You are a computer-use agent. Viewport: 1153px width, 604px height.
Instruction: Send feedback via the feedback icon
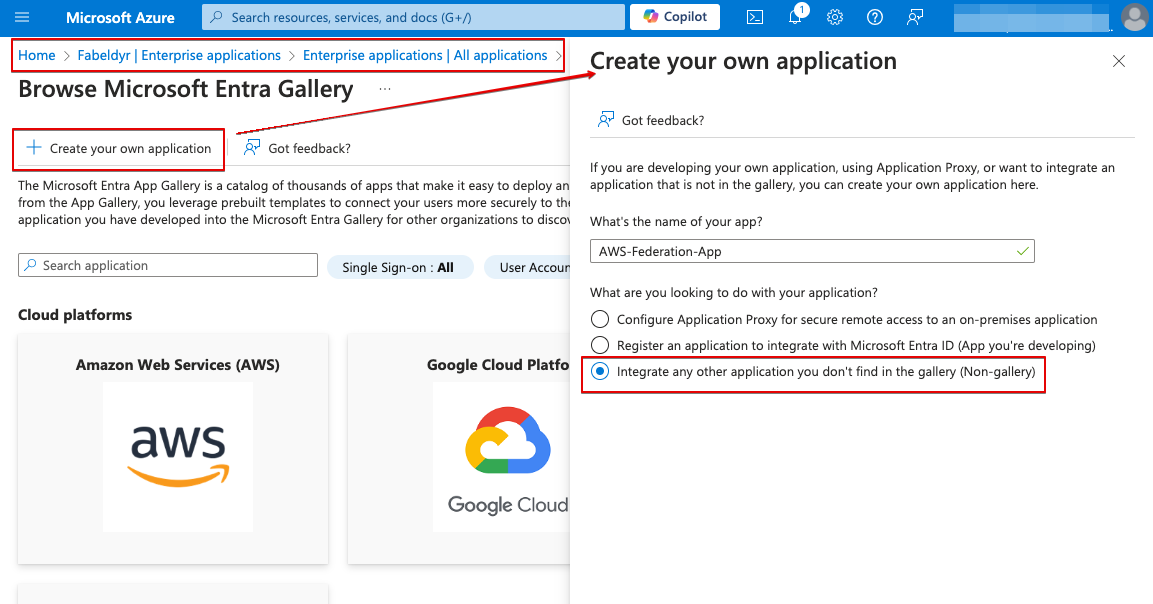(914, 17)
